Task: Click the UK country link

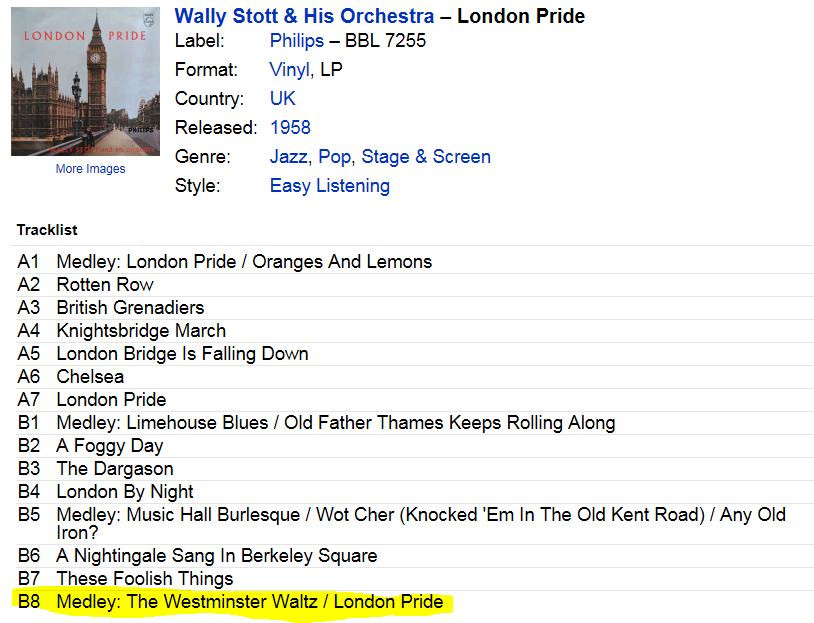Action: (x=283, y=99)
